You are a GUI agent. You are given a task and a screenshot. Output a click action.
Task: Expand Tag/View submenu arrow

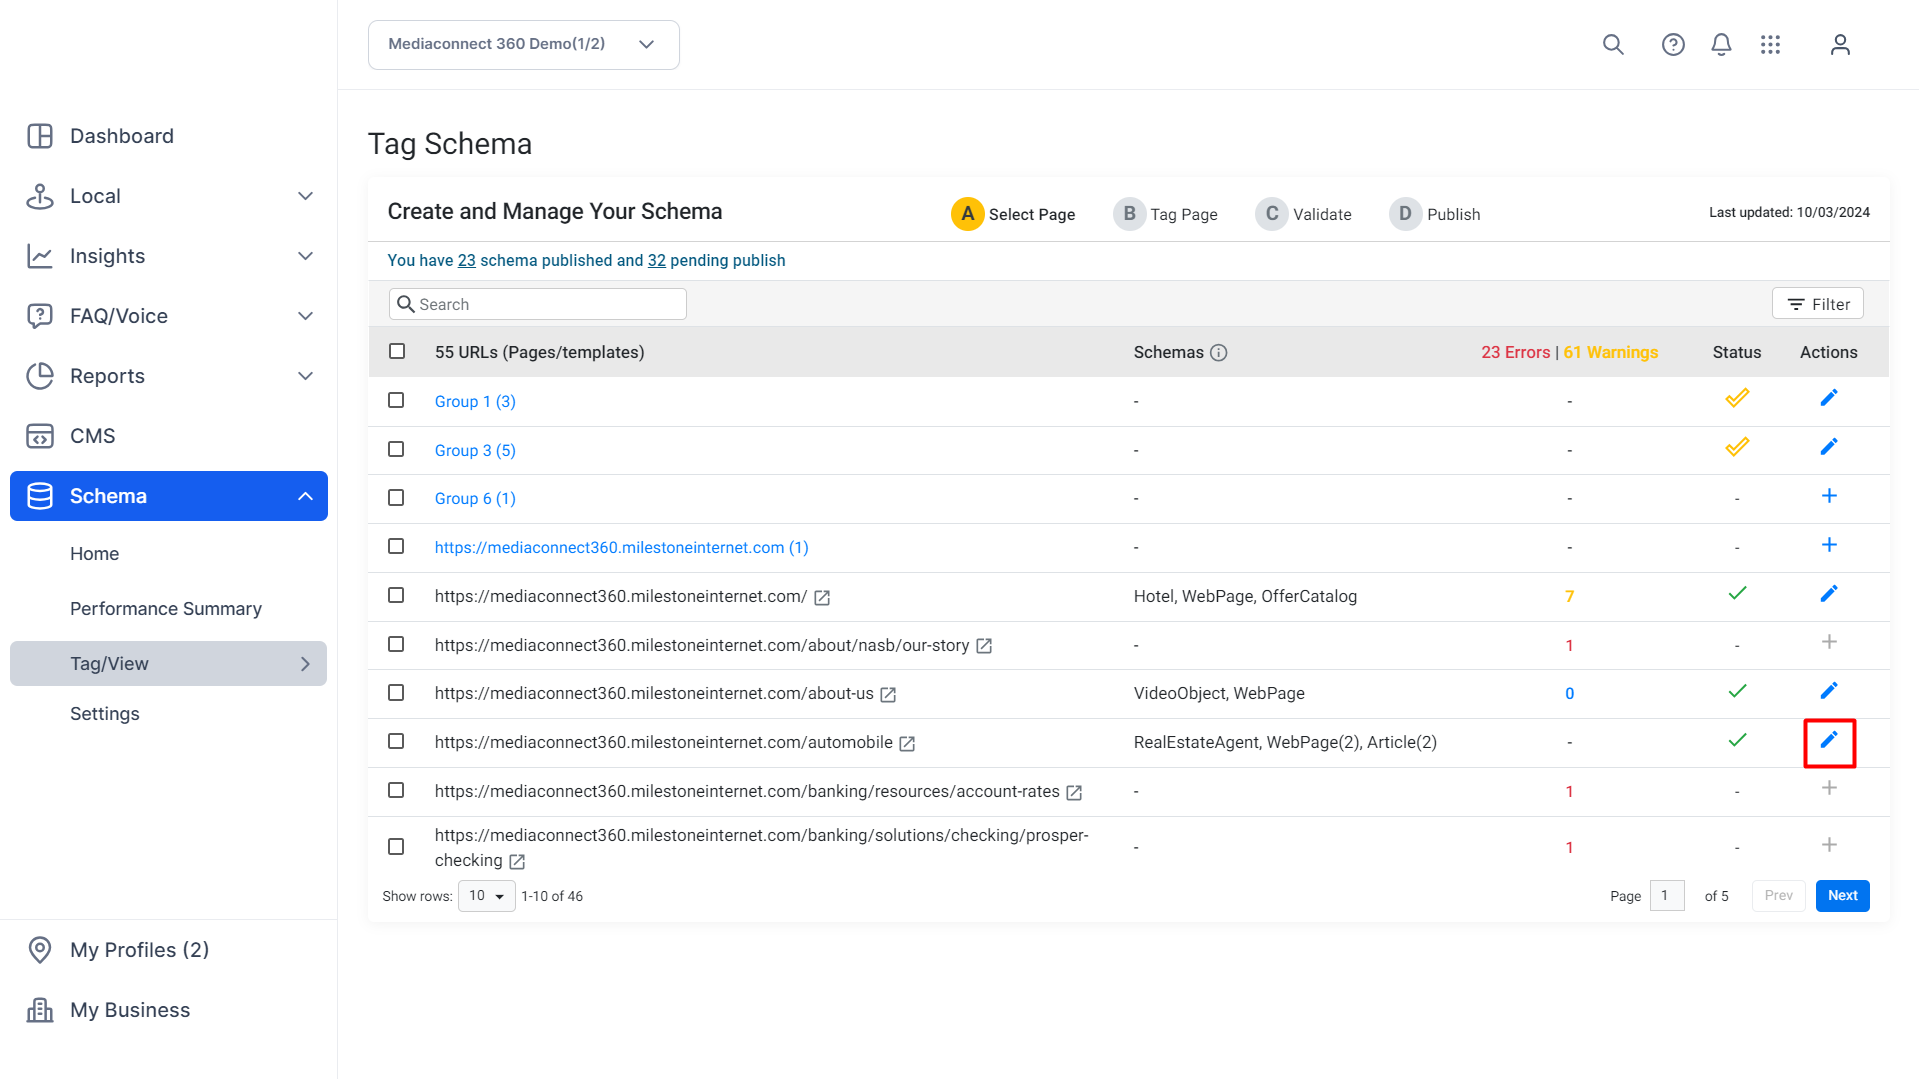pos(306,664)
